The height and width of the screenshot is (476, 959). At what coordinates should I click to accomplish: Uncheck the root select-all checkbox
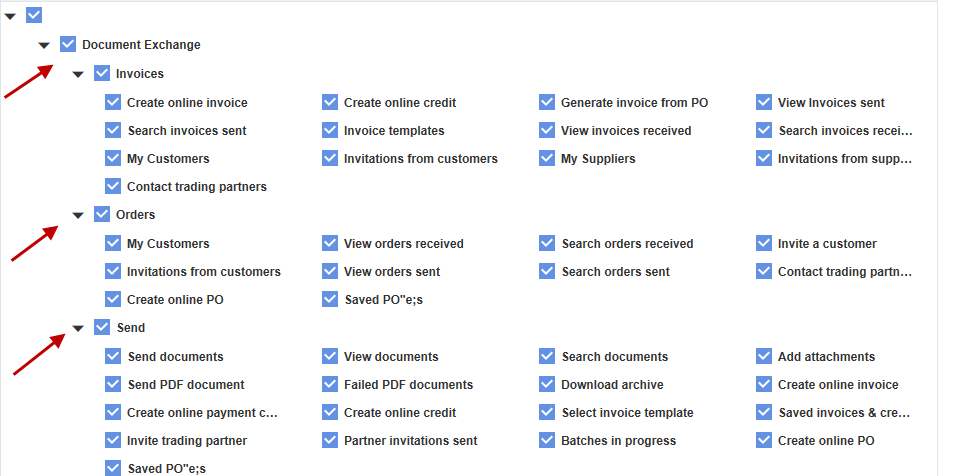click(x=34, y=15)
